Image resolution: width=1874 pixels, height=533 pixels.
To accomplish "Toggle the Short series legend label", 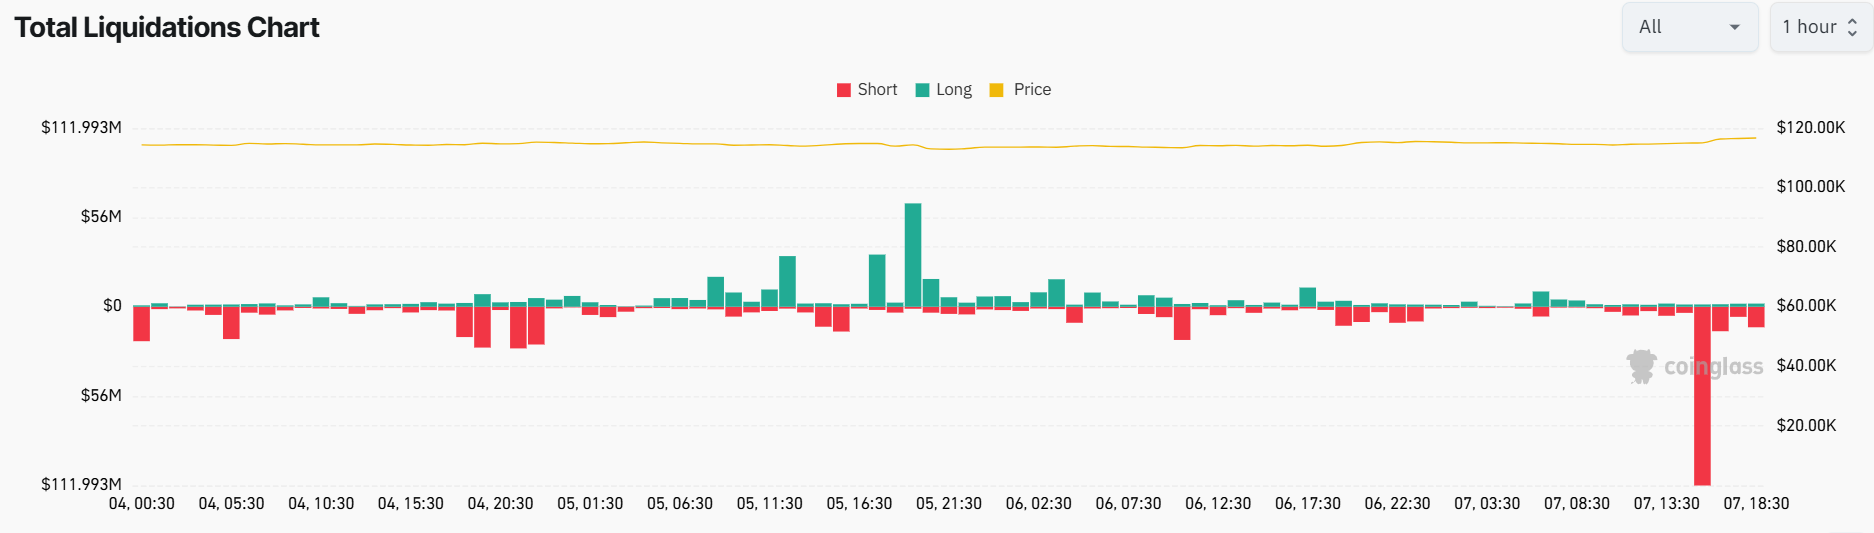I will [x=877, y=90].
